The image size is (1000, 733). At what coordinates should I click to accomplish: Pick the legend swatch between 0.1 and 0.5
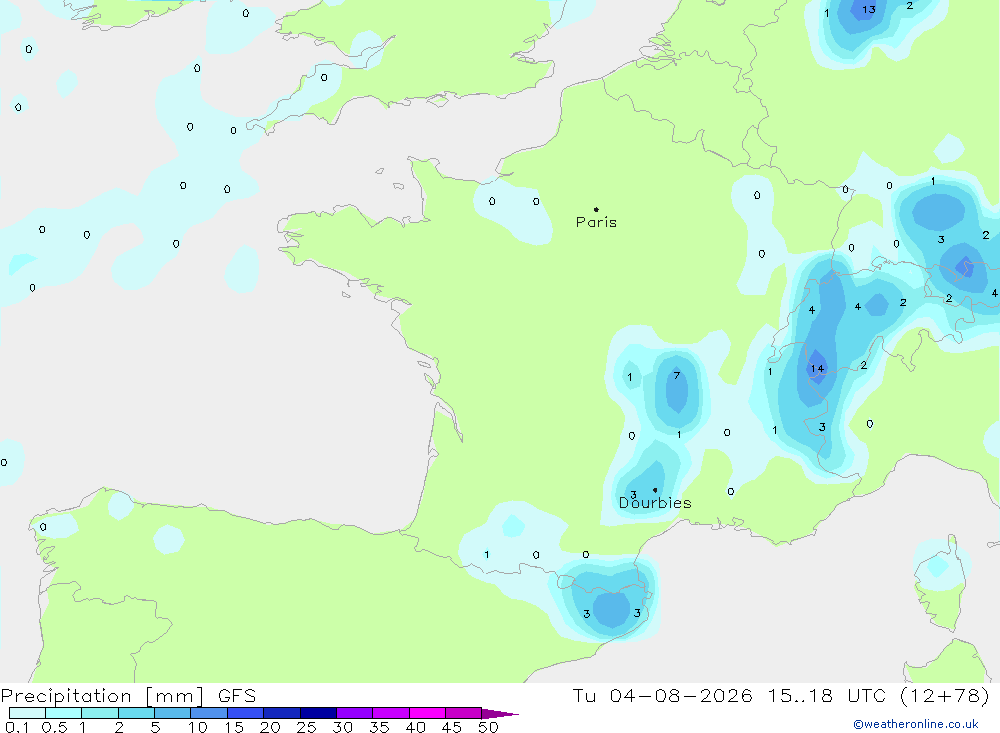(x=27, y=713)
